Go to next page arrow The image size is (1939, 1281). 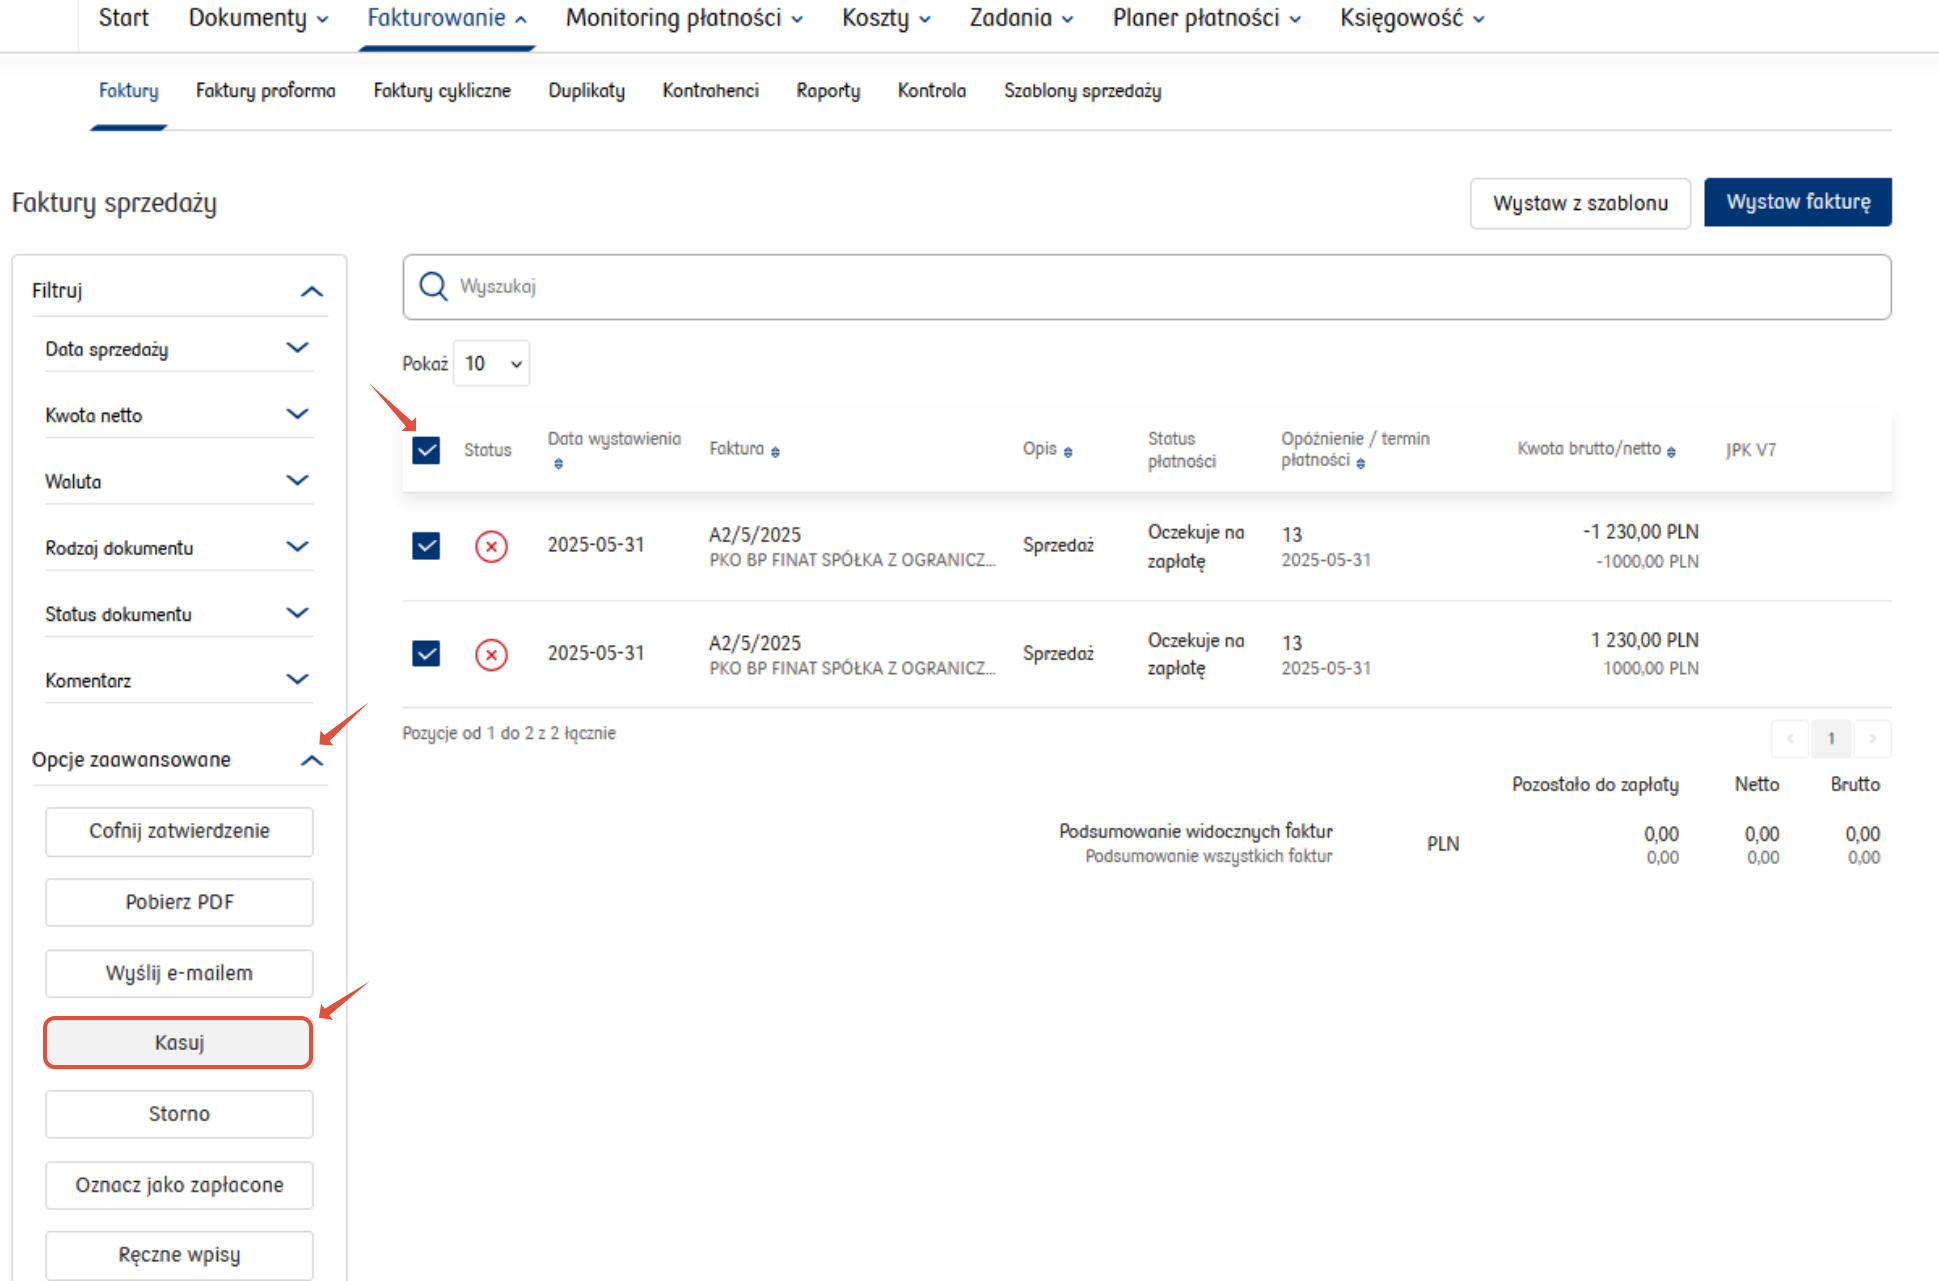[1872, 739]
